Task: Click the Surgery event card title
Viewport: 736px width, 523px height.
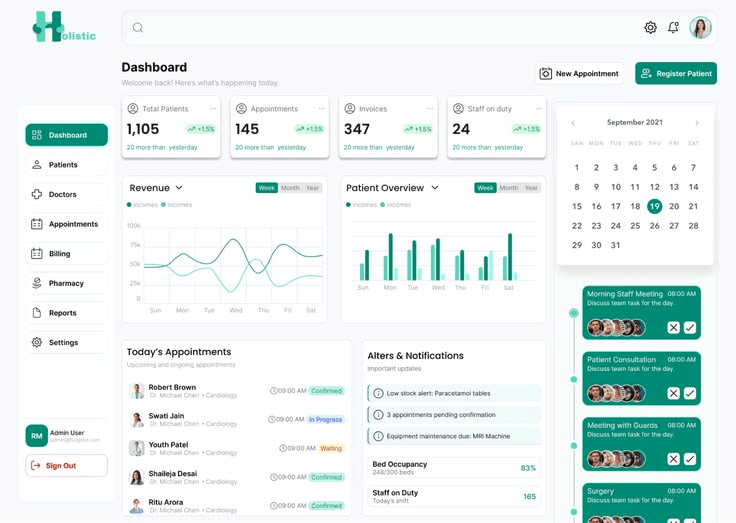Action: tap(600, 491)
